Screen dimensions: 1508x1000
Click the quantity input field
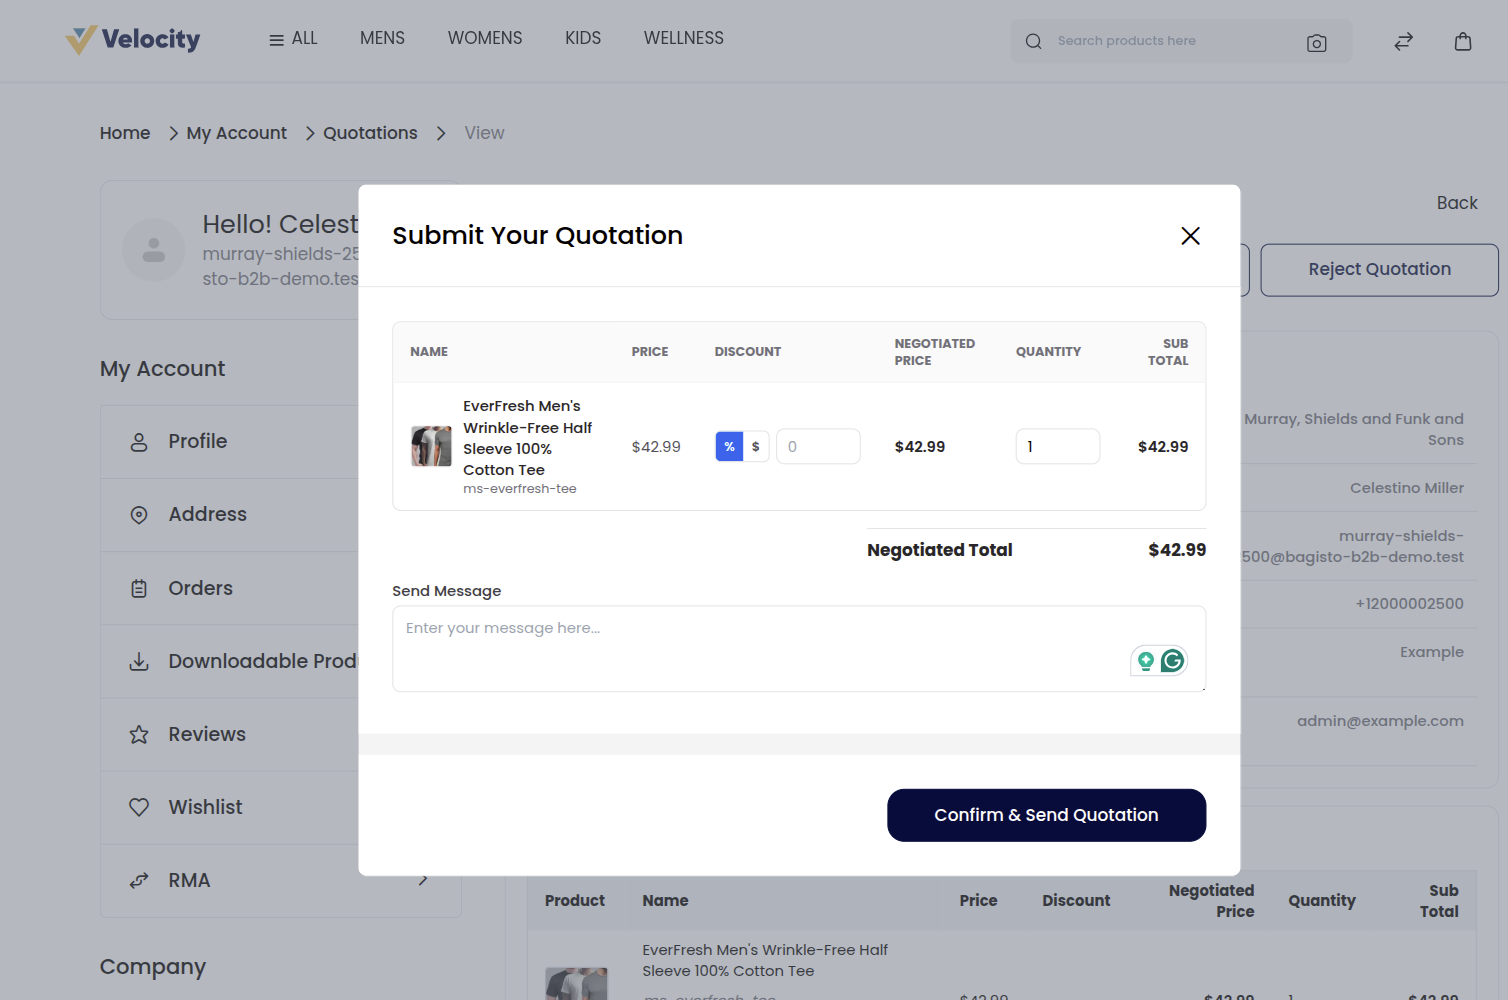pos(1057,446)
